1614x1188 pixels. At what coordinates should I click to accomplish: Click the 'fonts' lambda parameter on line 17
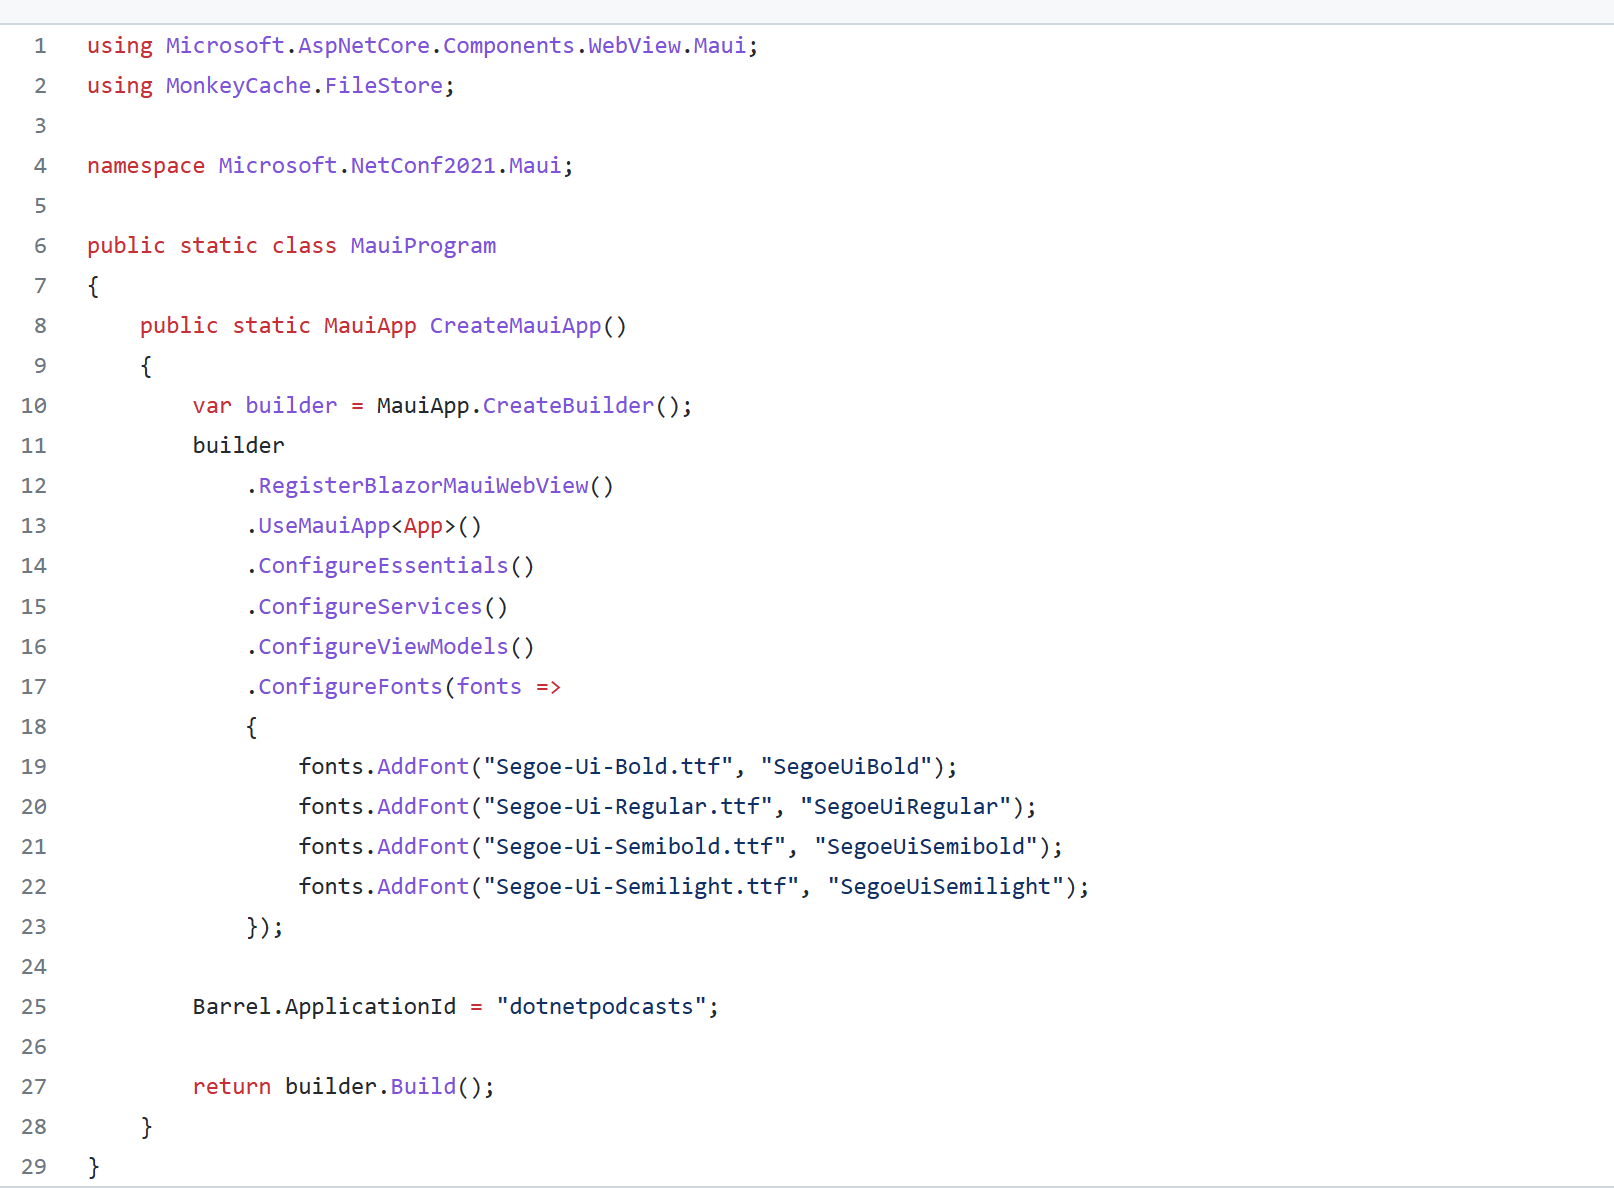point(489,687)
